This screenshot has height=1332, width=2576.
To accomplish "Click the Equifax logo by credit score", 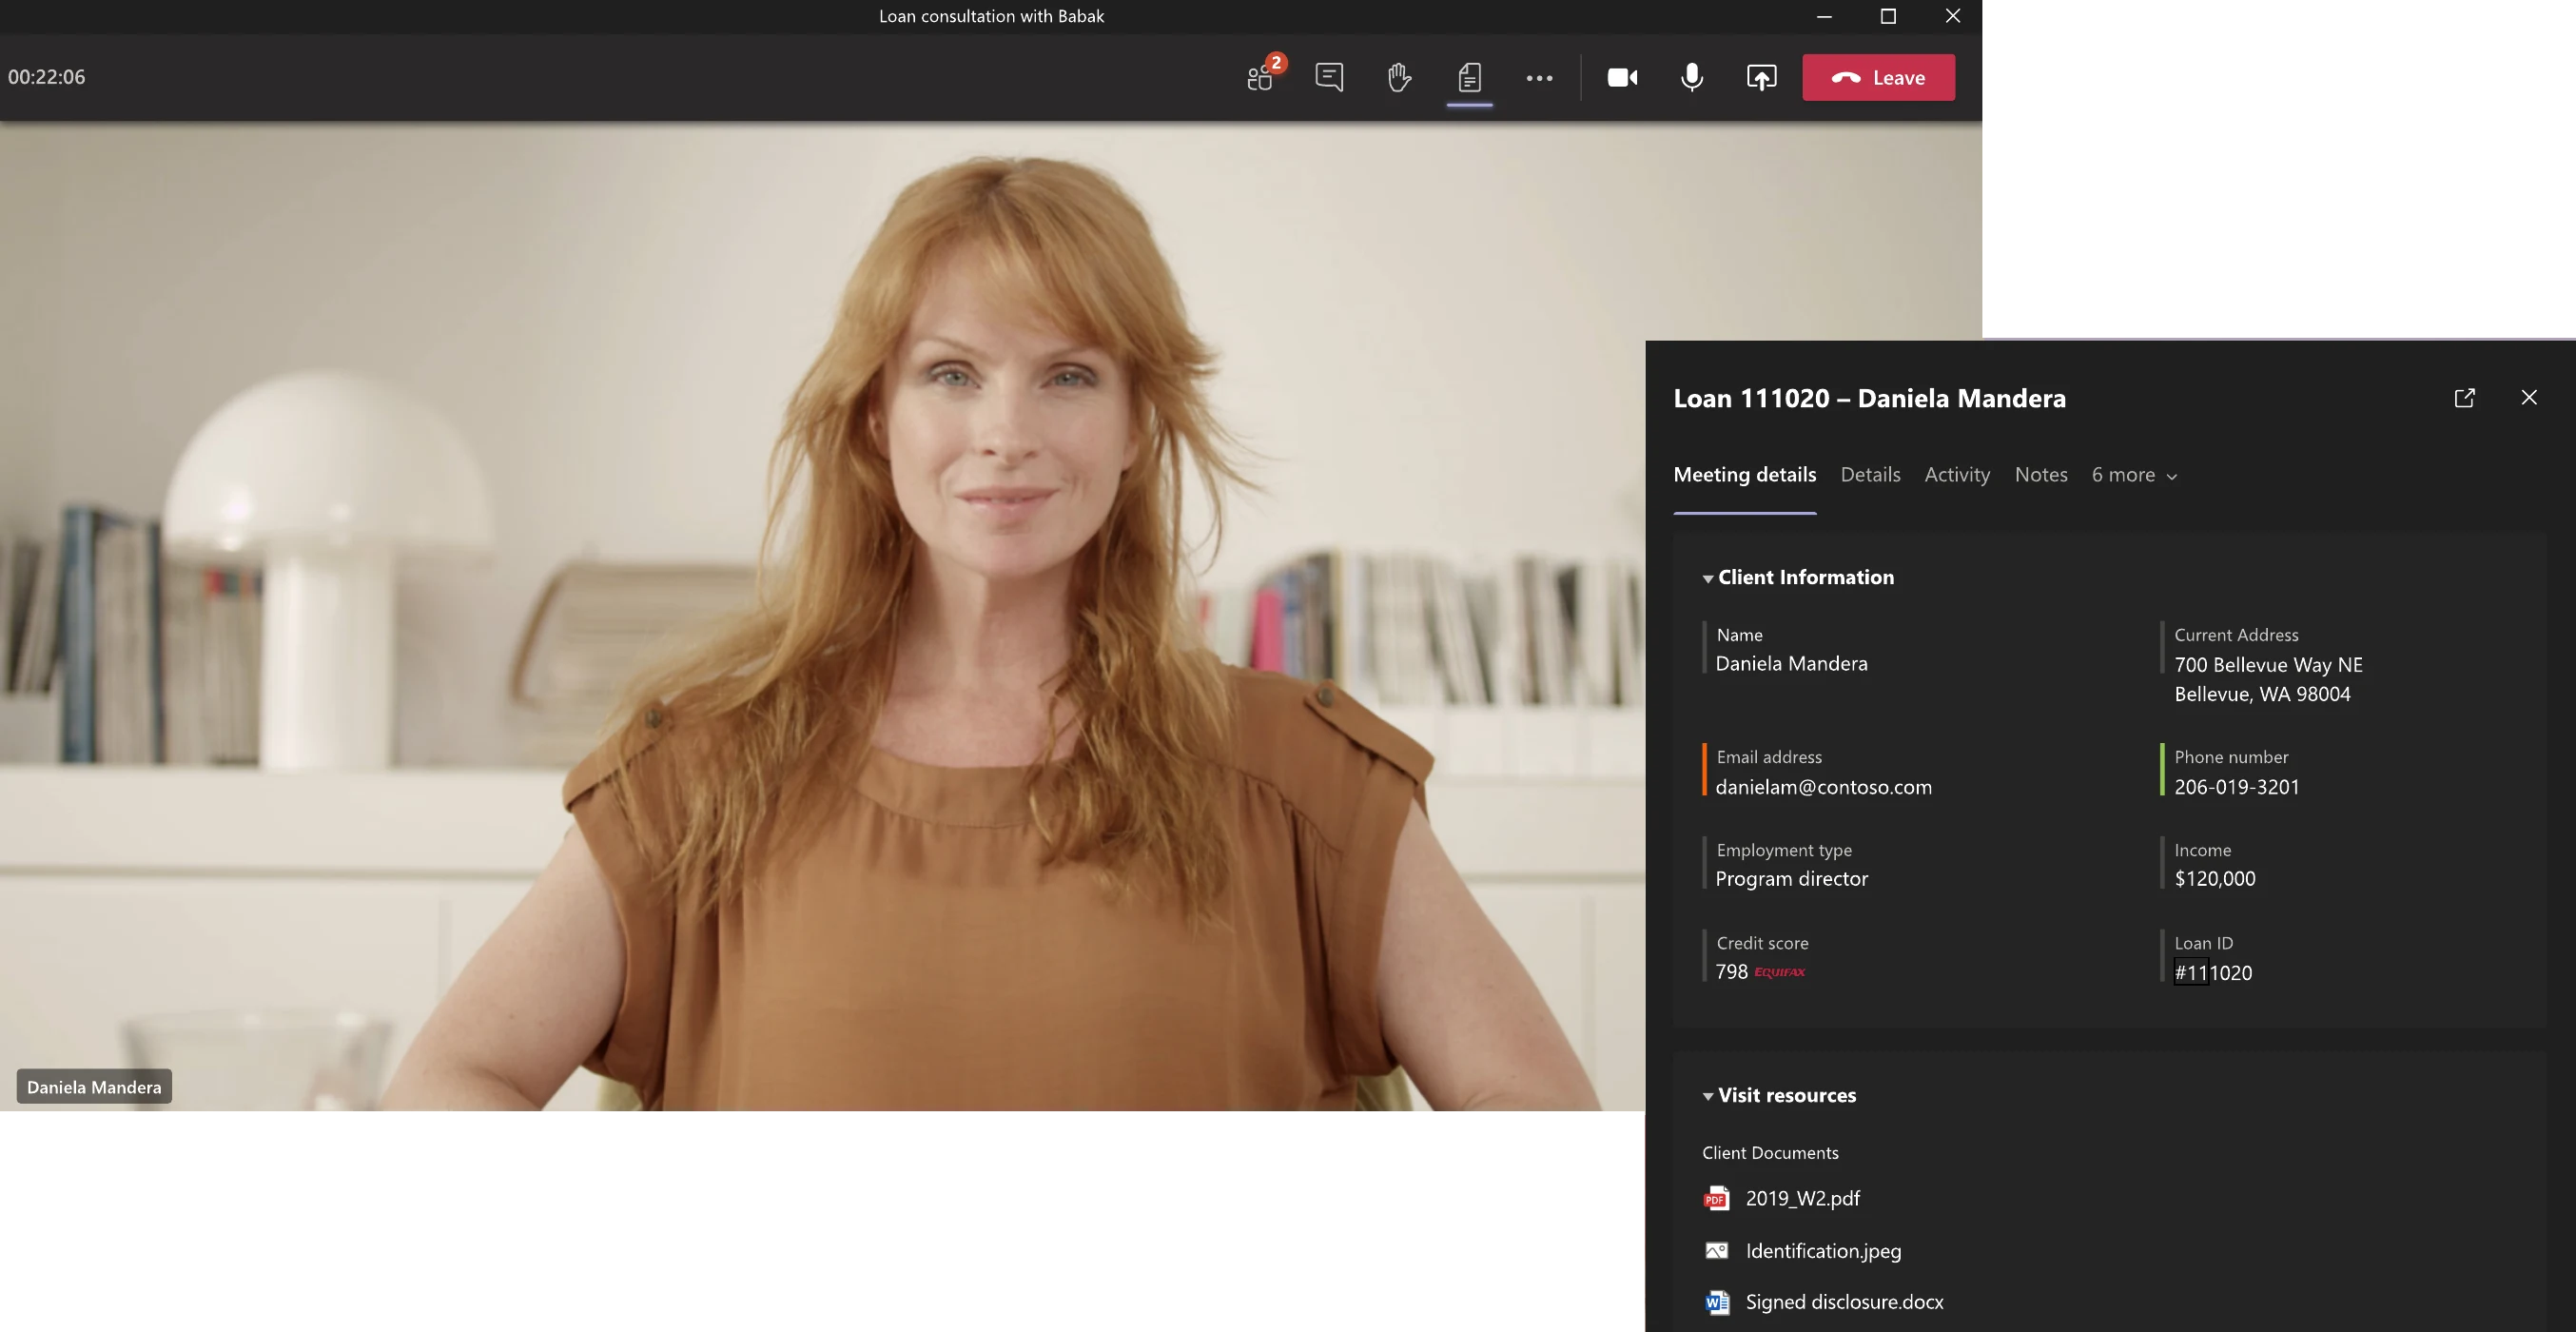I will tap(1779, 972).
